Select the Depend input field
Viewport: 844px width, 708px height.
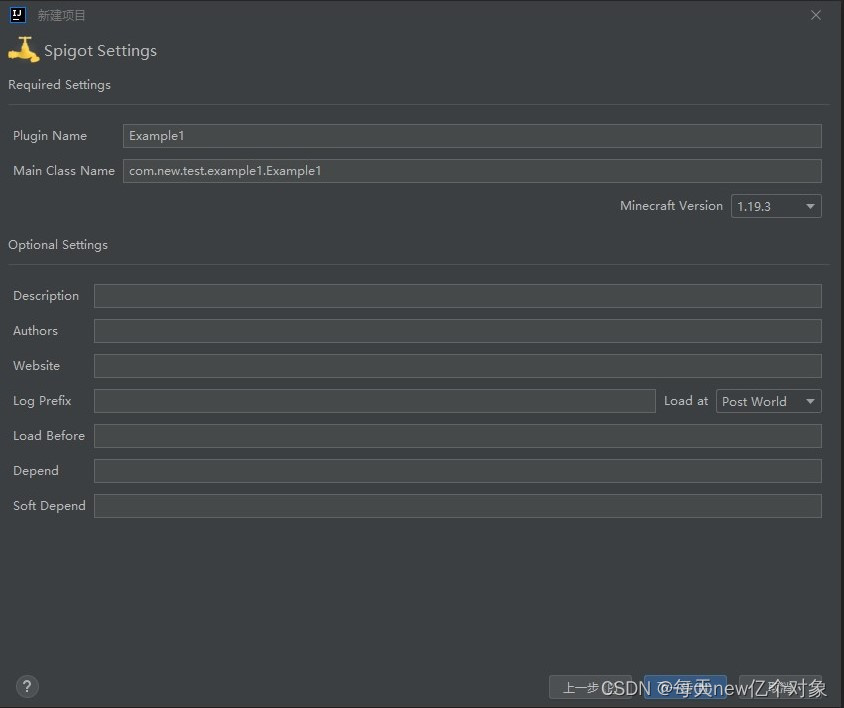(458, 471)
